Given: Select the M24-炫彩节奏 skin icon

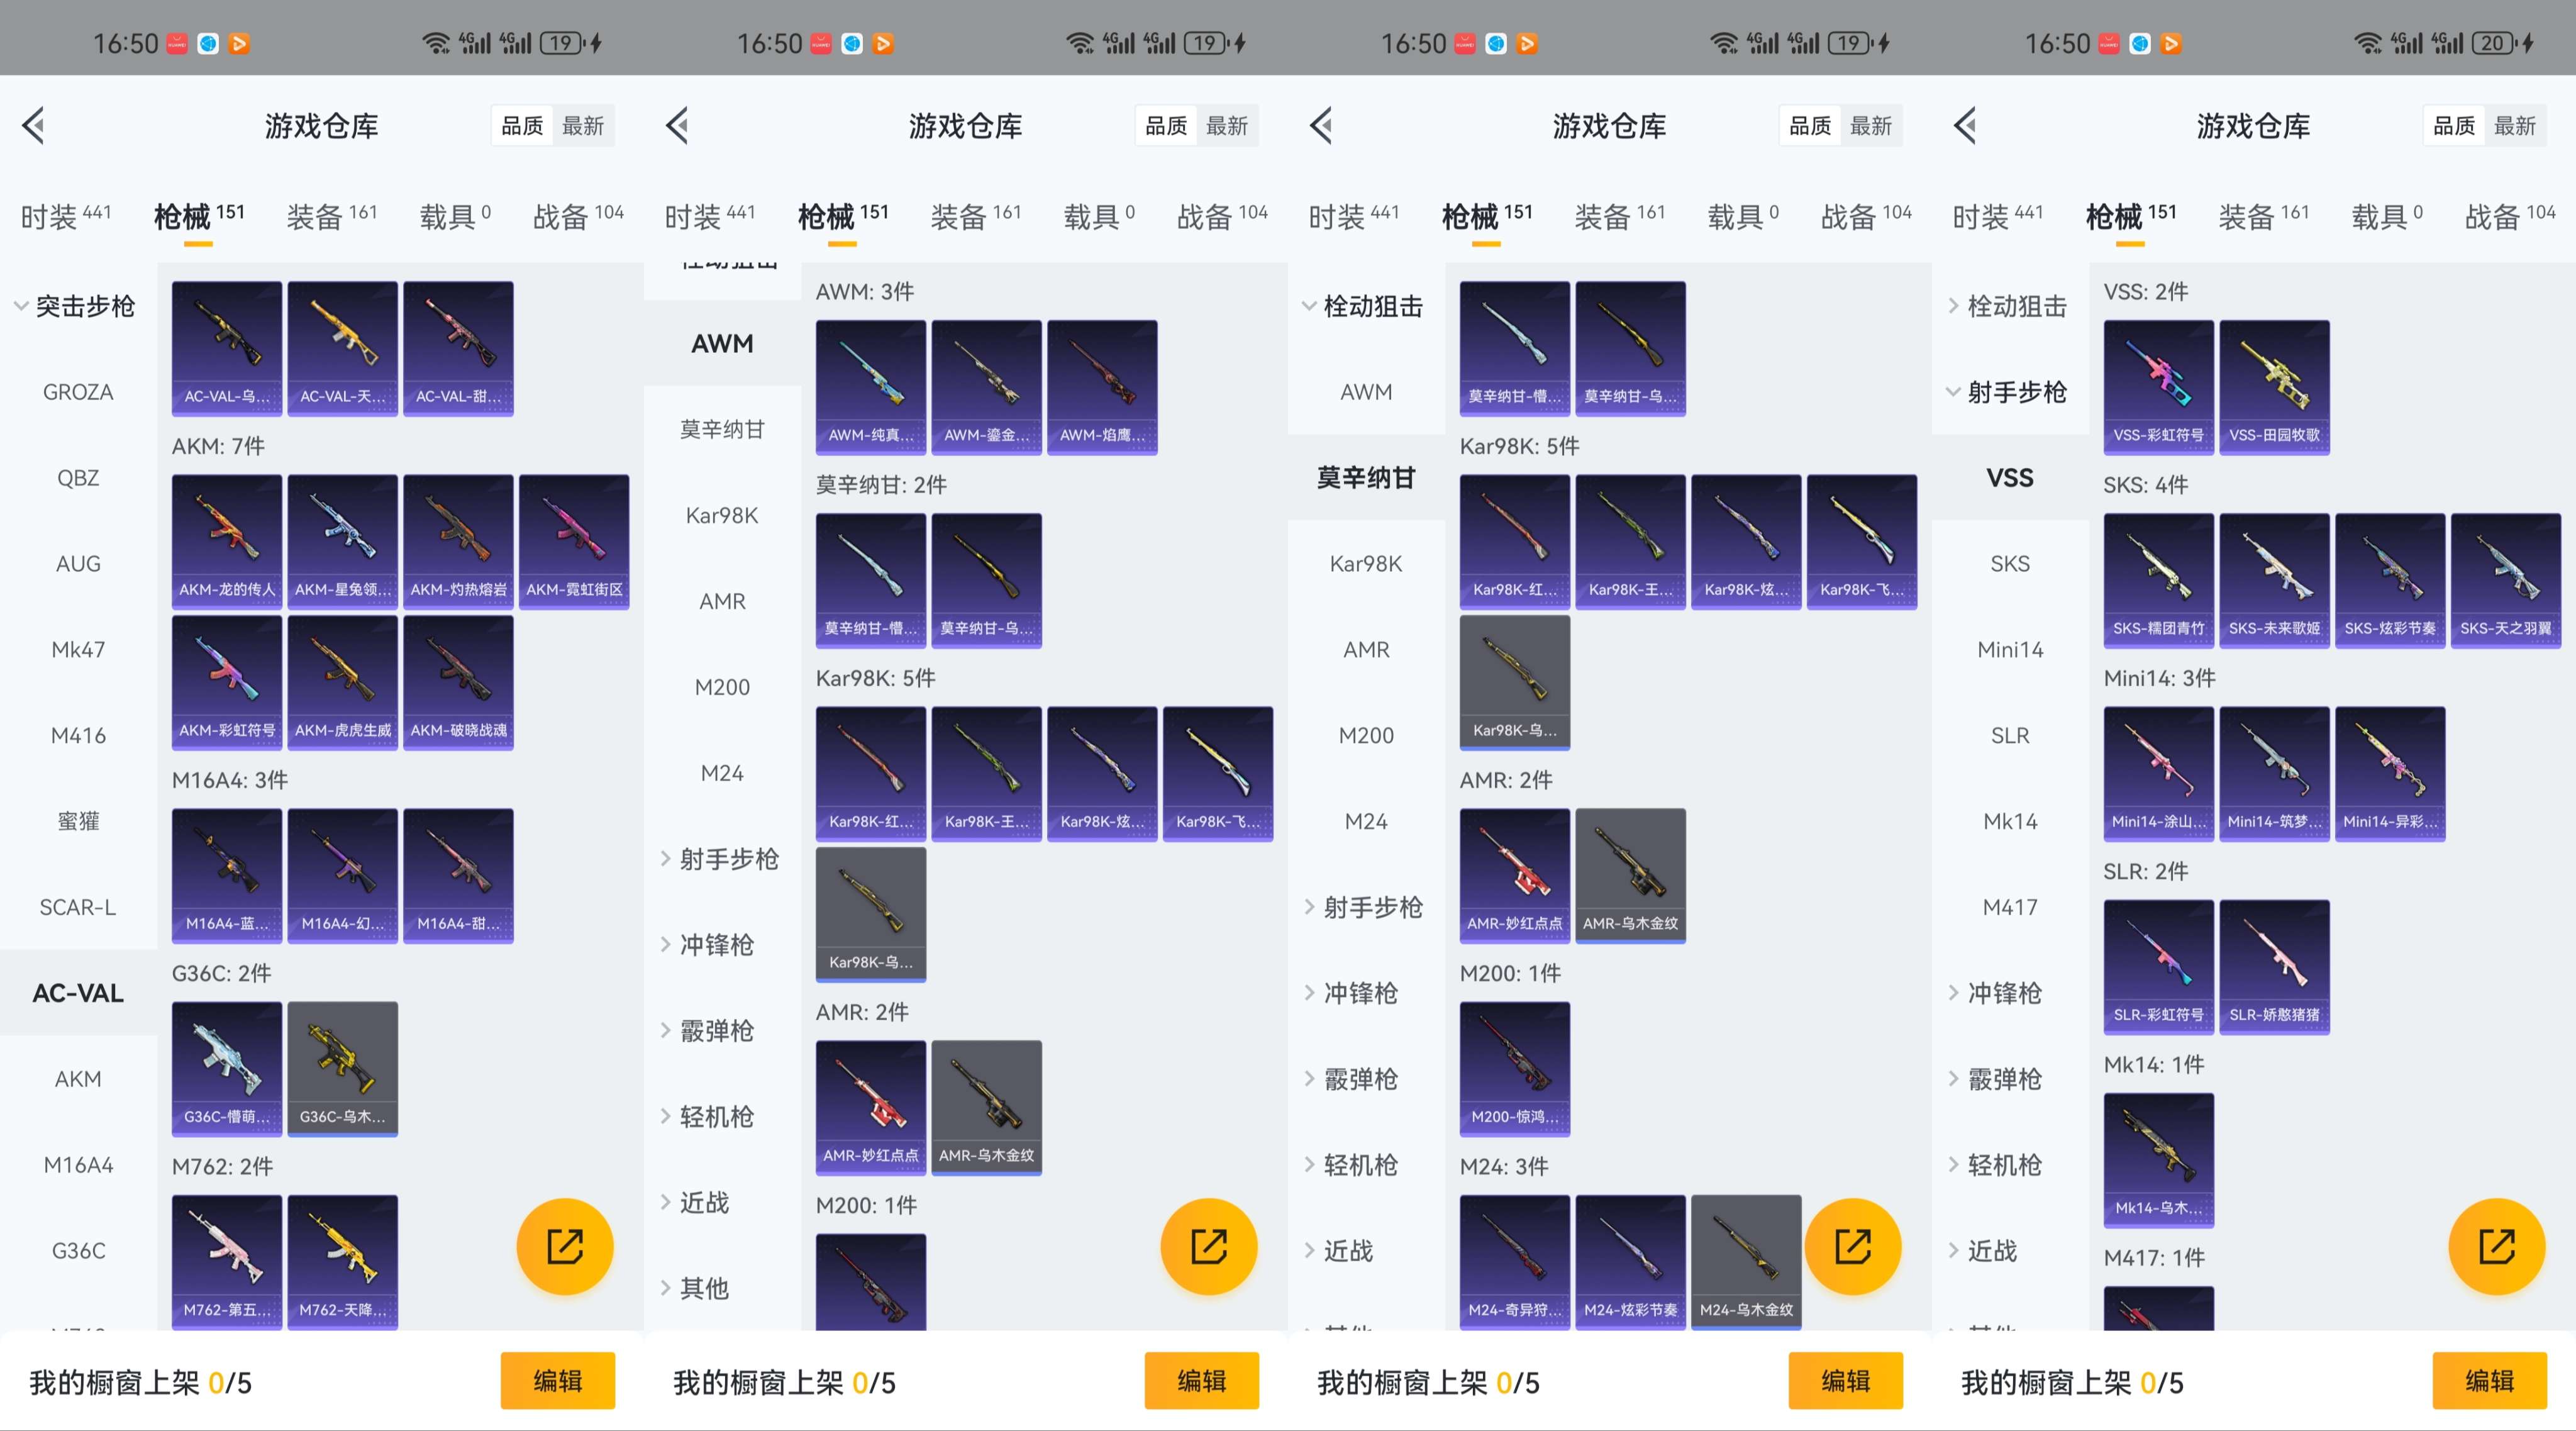Looking at the screenshot, I should [1630, 1261].
